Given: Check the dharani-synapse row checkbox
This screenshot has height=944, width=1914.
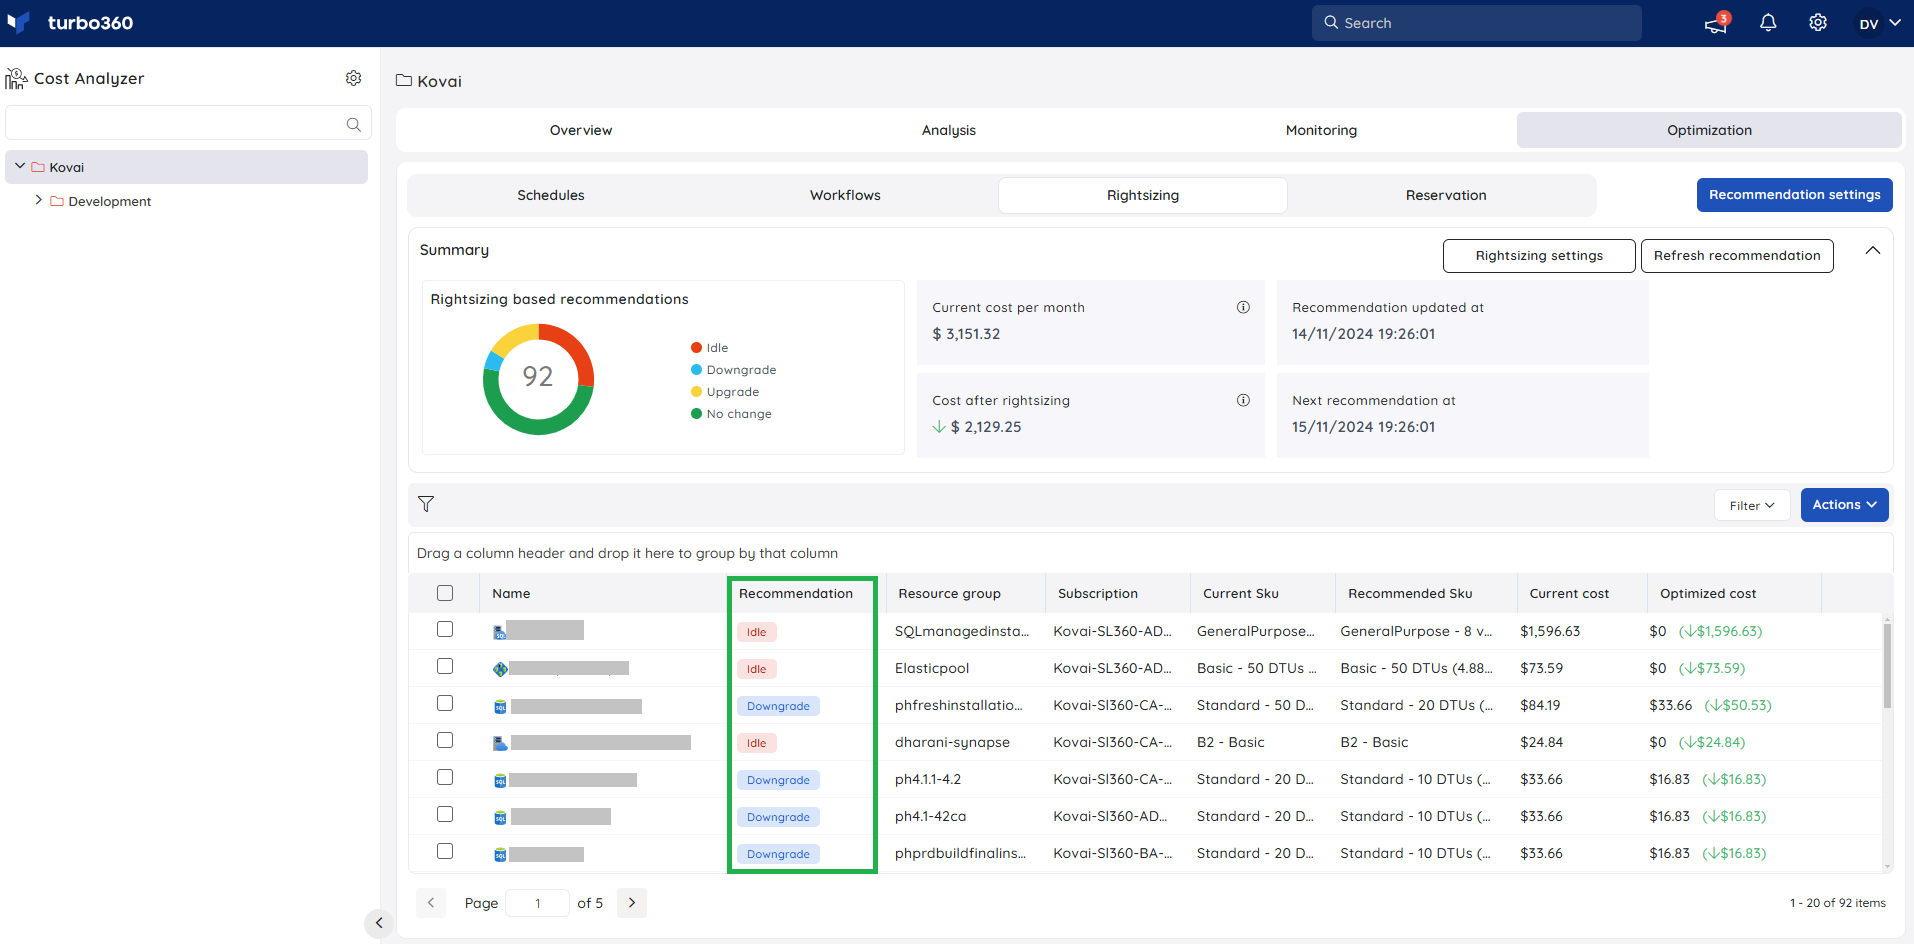Looking at the screenshot, I should pyautogui.click(x=445, y=740).
